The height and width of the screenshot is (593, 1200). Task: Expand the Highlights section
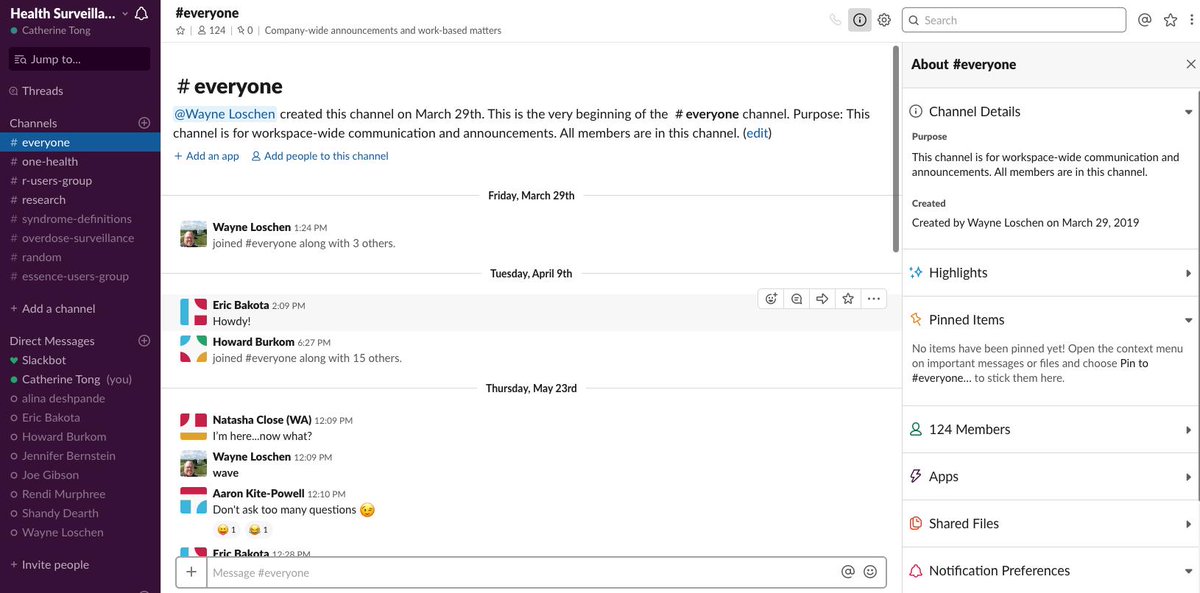pyautogui.click(x=1188, y=273)
